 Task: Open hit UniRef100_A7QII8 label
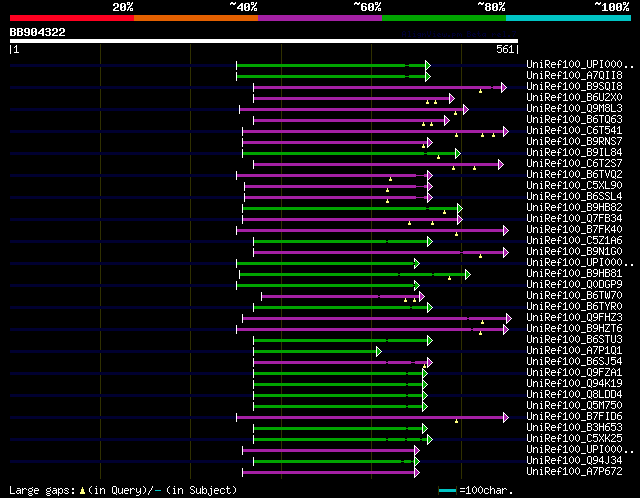pyautogui.click(x=574, y=76)
